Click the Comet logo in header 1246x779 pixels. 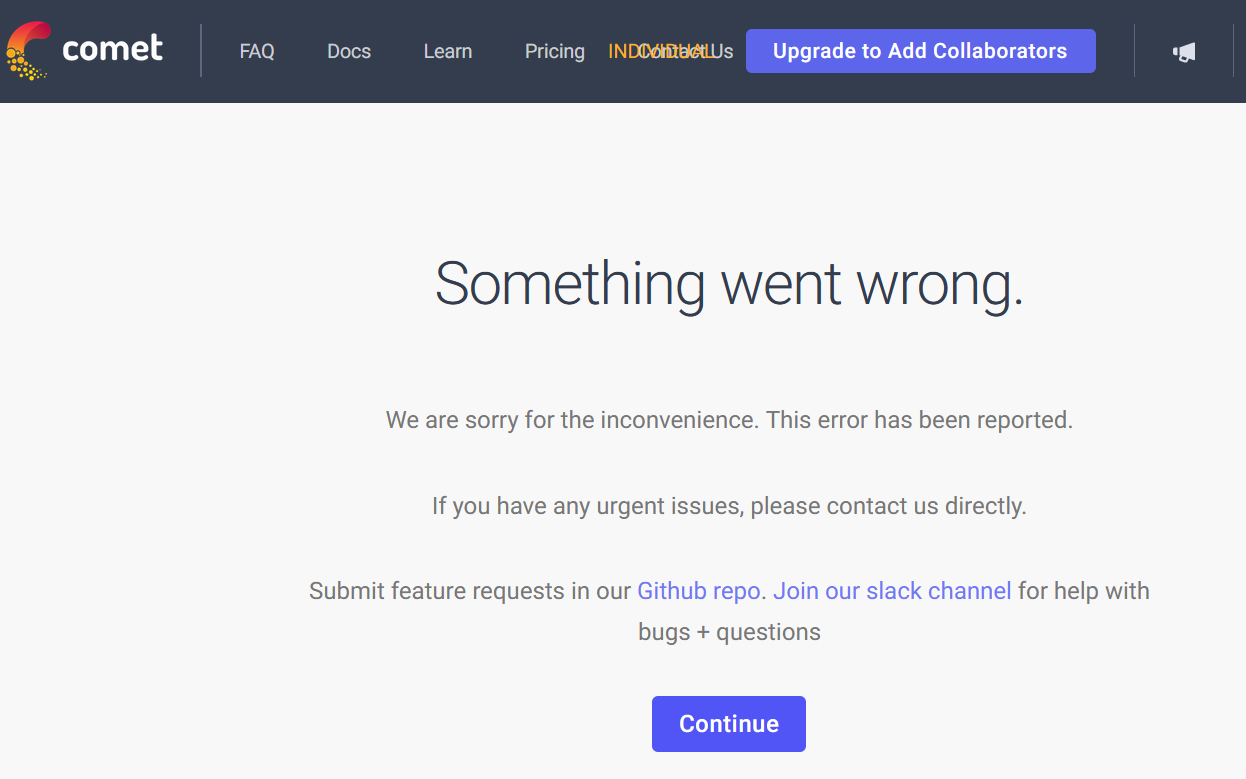[x=84, y=50]
